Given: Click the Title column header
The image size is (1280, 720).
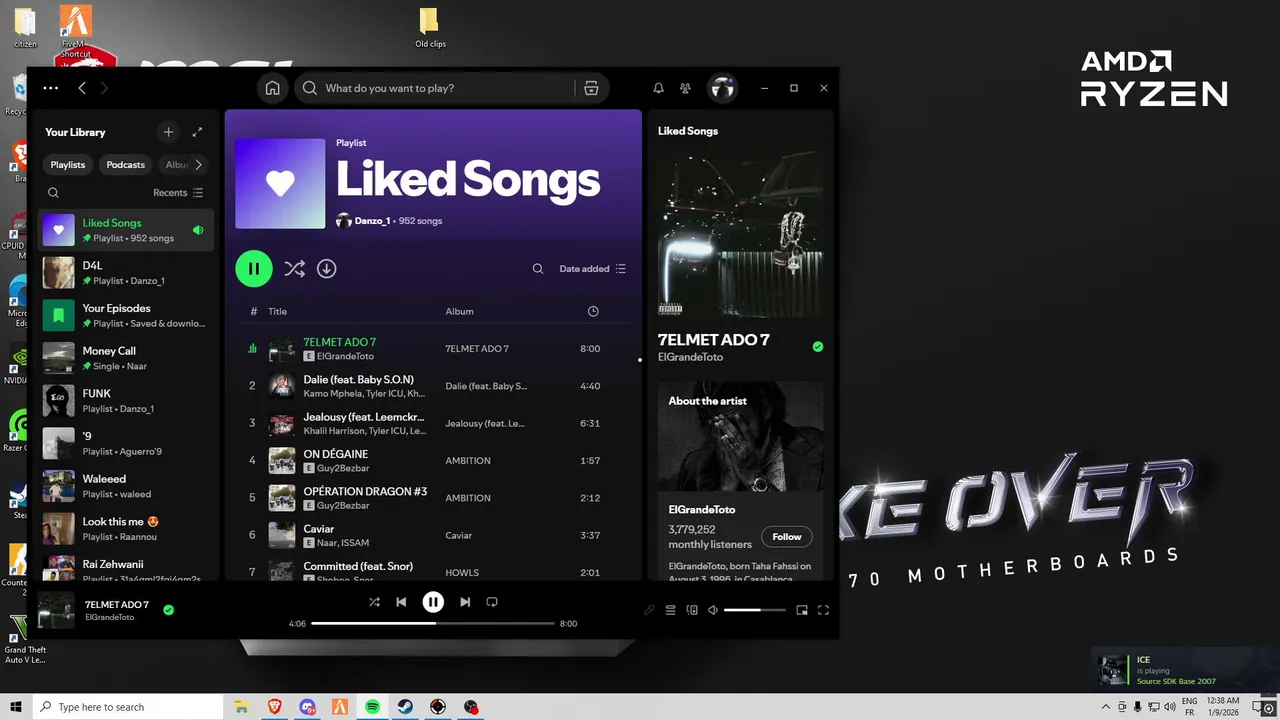Looking at the screenshot, I should (277, 311).
